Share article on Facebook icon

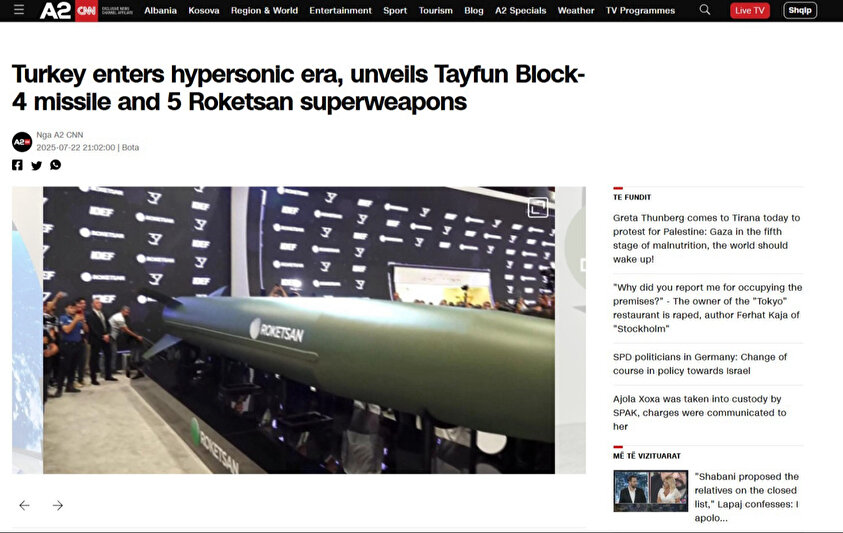coord(17,165)
